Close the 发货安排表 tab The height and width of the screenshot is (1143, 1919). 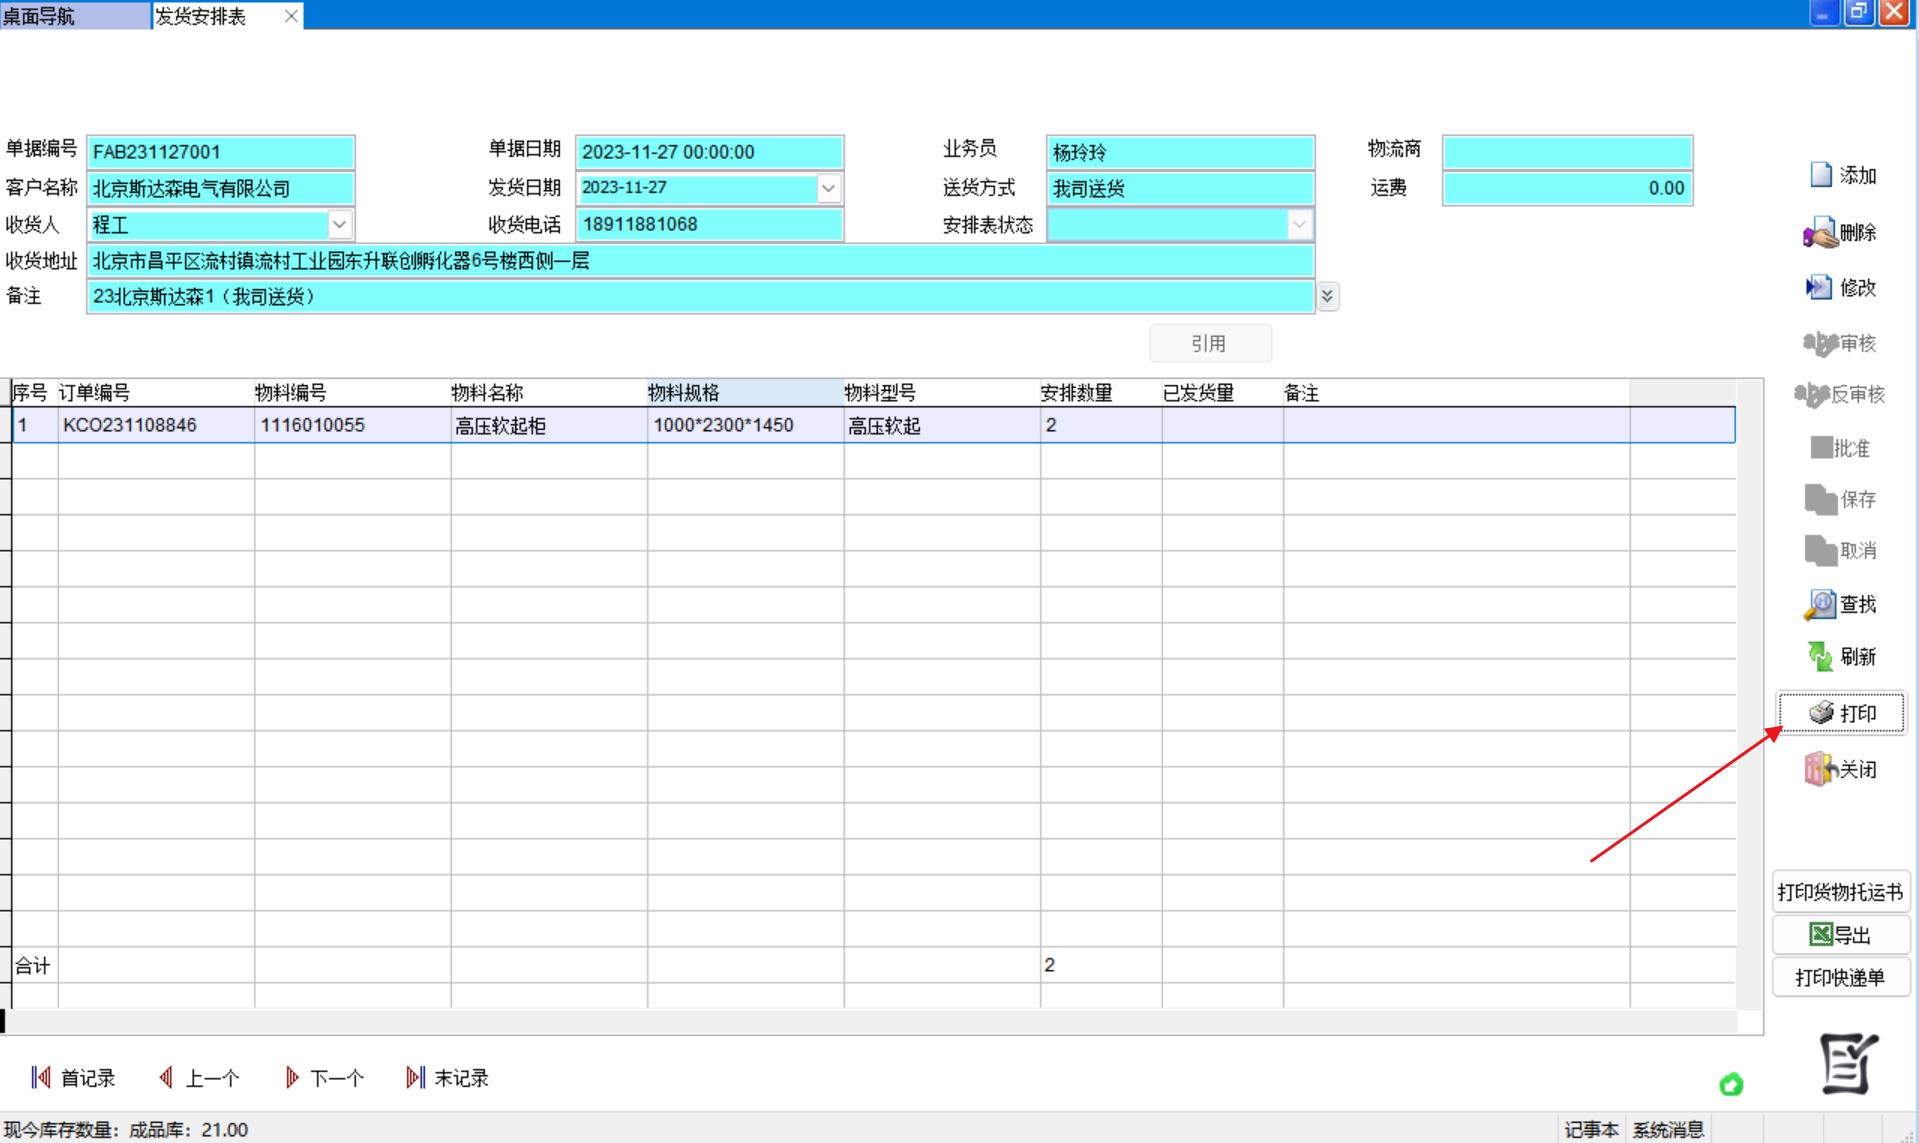tap(291, 16)
